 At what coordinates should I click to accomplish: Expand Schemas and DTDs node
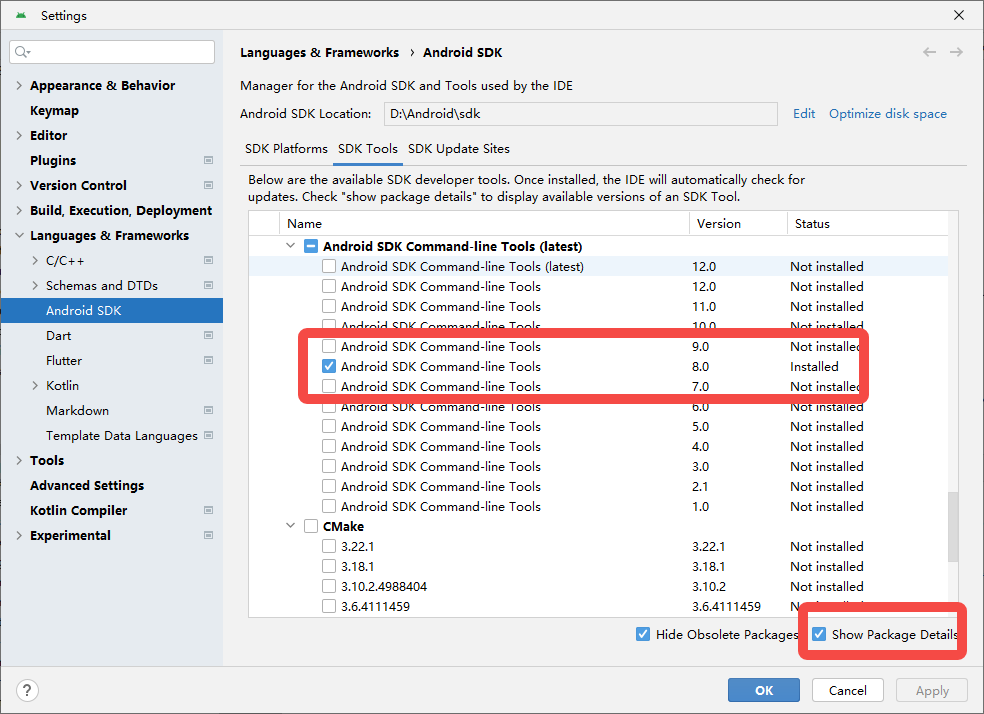click(x=35, y=285)
